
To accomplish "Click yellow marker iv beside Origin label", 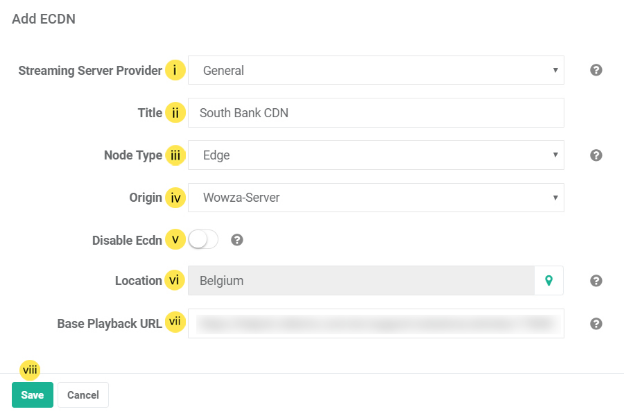I will 175,198.
